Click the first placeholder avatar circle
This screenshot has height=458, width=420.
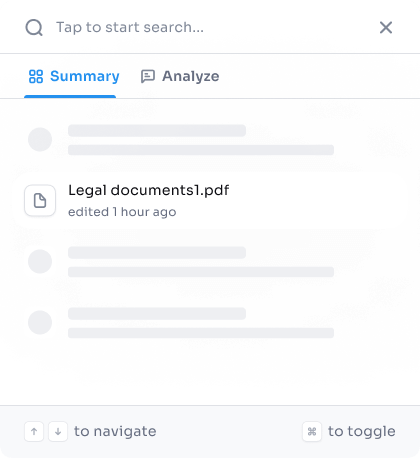tap(40, 140)
